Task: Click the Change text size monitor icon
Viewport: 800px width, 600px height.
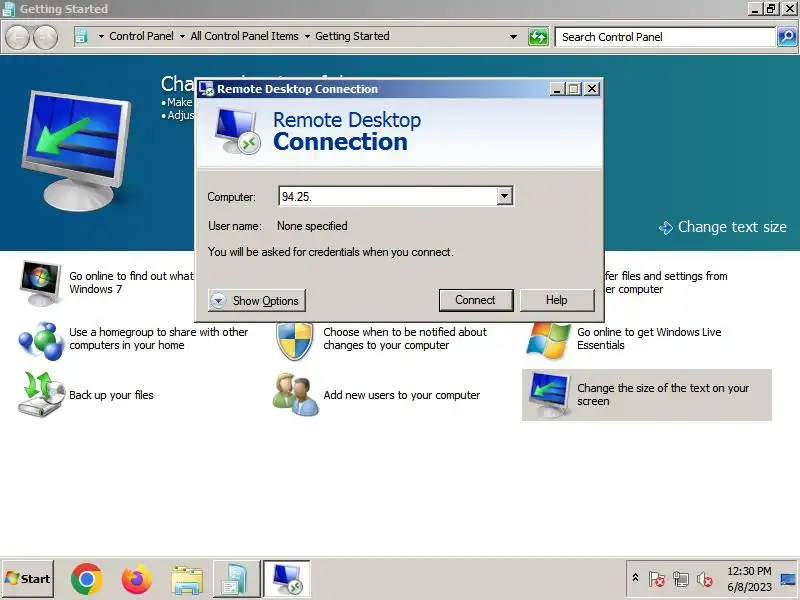Action: [x=549, y=395]
